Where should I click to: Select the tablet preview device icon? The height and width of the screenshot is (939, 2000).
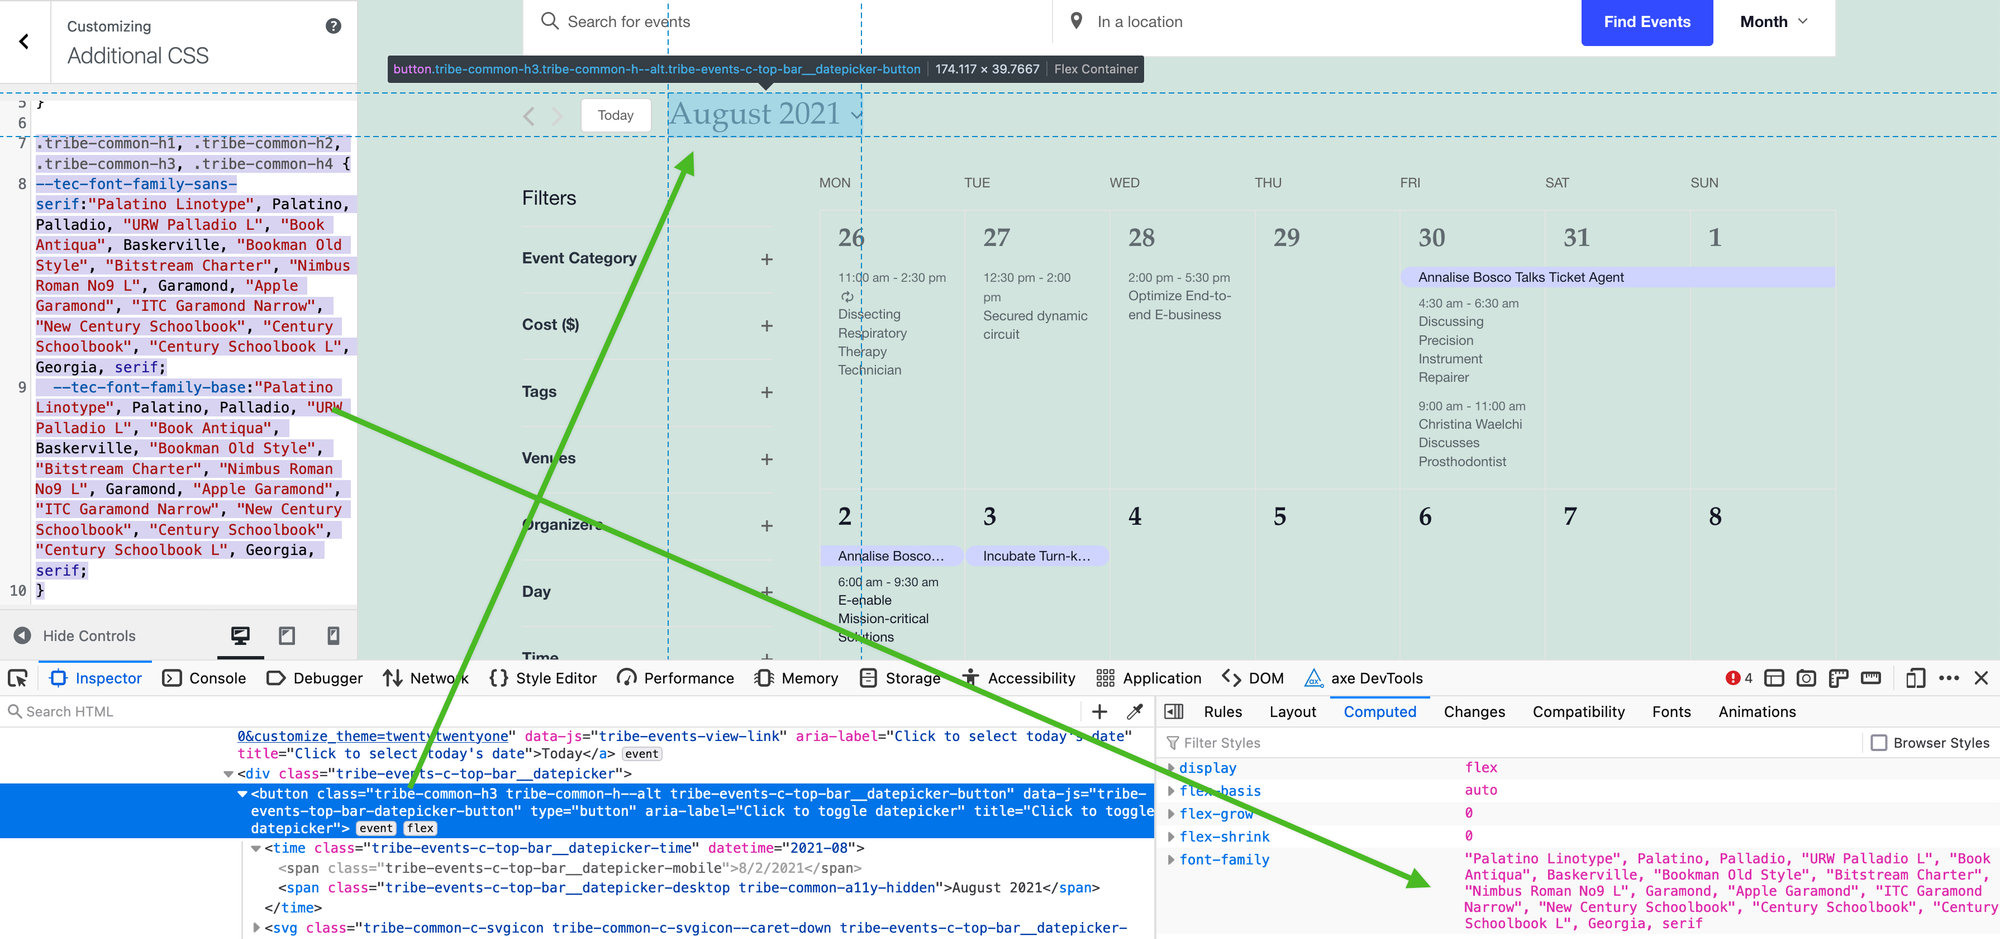(x=287, y=636)
